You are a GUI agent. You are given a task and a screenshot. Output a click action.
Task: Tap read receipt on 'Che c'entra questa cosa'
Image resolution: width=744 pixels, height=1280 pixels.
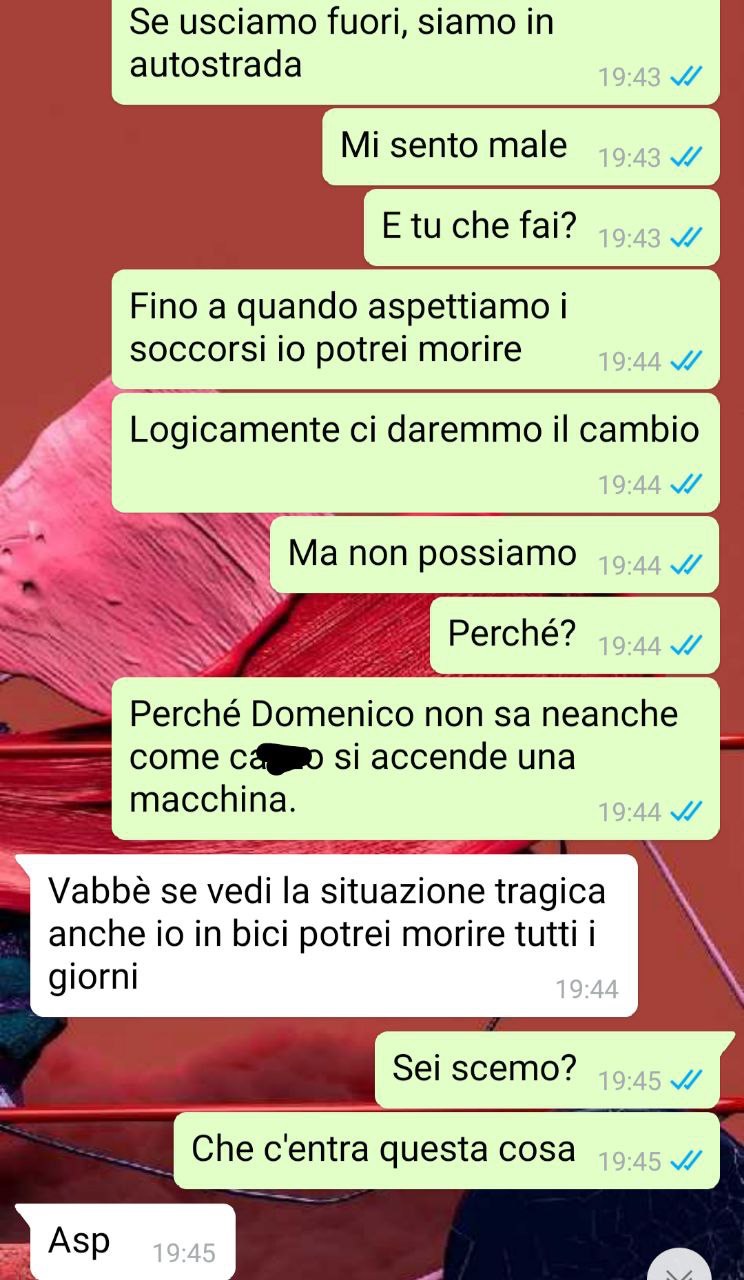686,1161
